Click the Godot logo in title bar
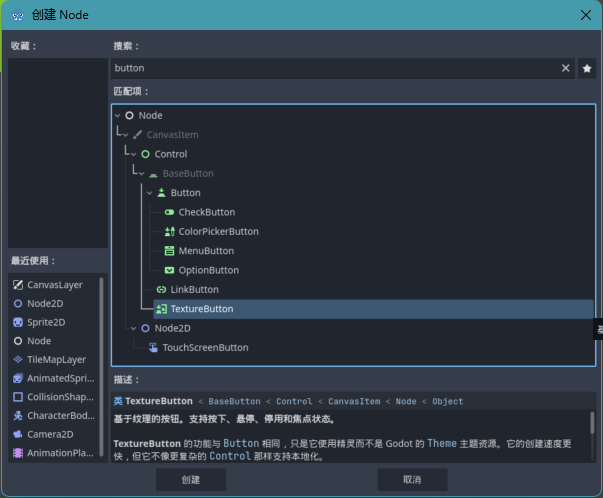This screenshot has height=498, width=603. 18,15
